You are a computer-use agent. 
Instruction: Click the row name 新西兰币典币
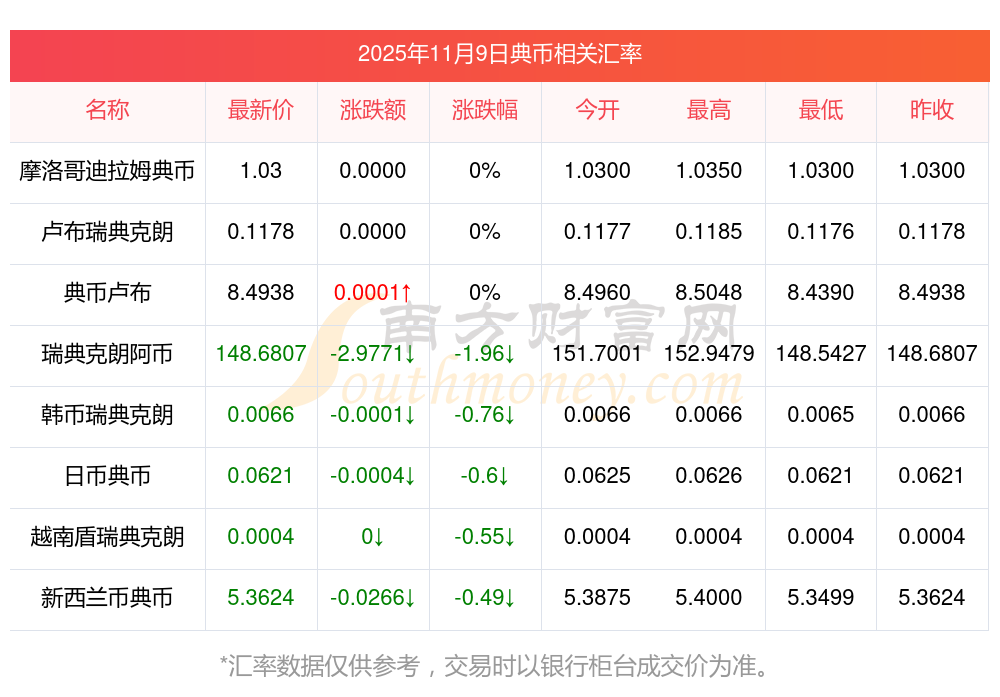tap(107, 598)
